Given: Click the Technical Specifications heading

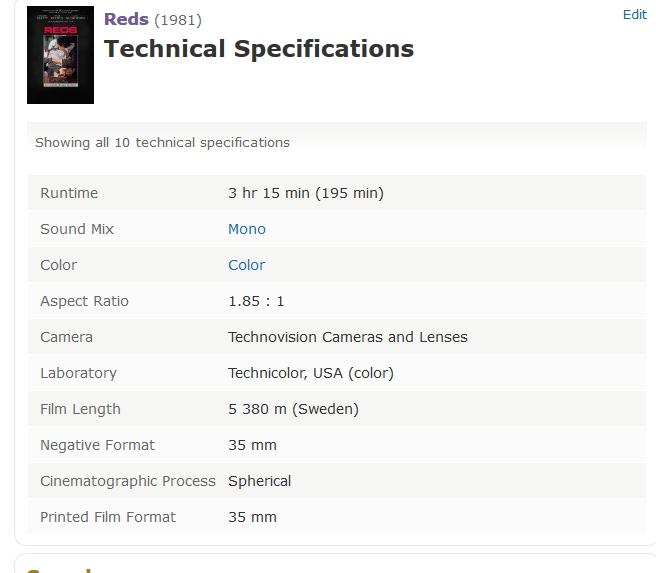Looking at the screenshot, I should pyautogui.click(x=259, y=49).
